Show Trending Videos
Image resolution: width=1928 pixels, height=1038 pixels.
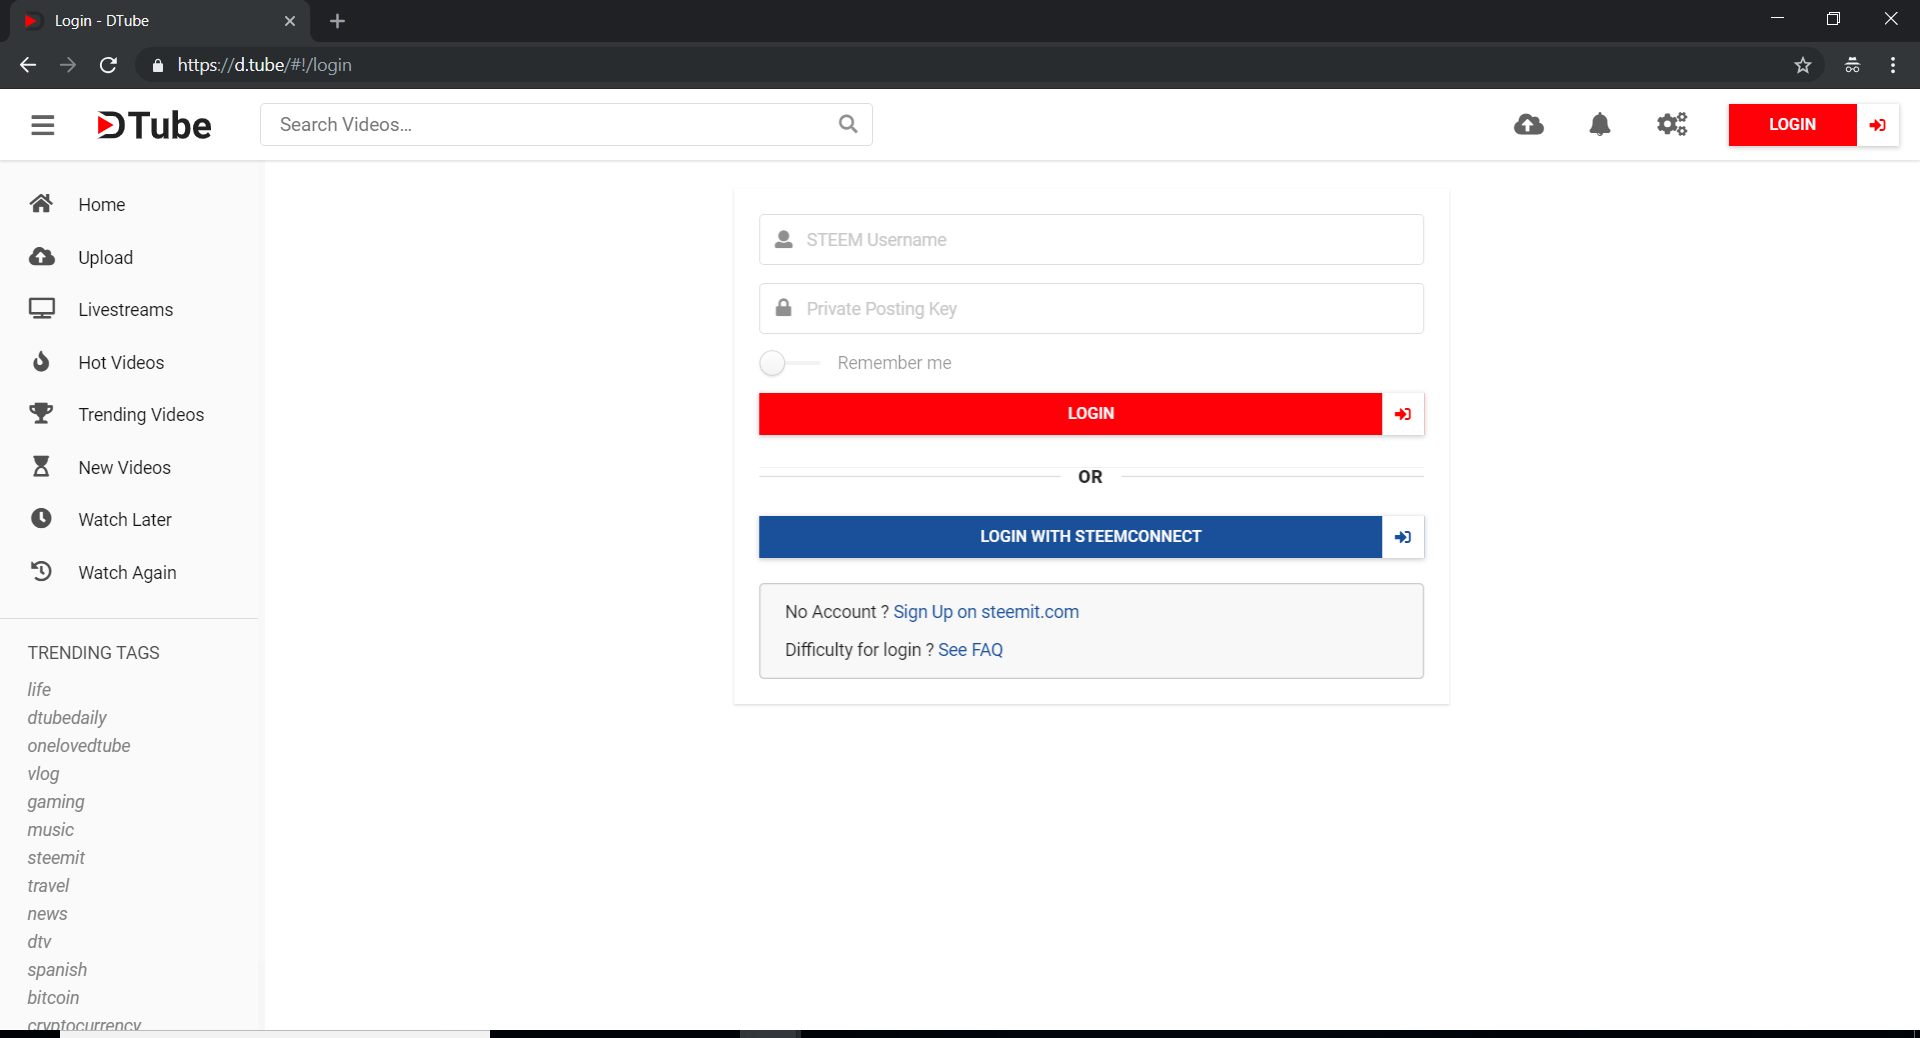[141, 414]
